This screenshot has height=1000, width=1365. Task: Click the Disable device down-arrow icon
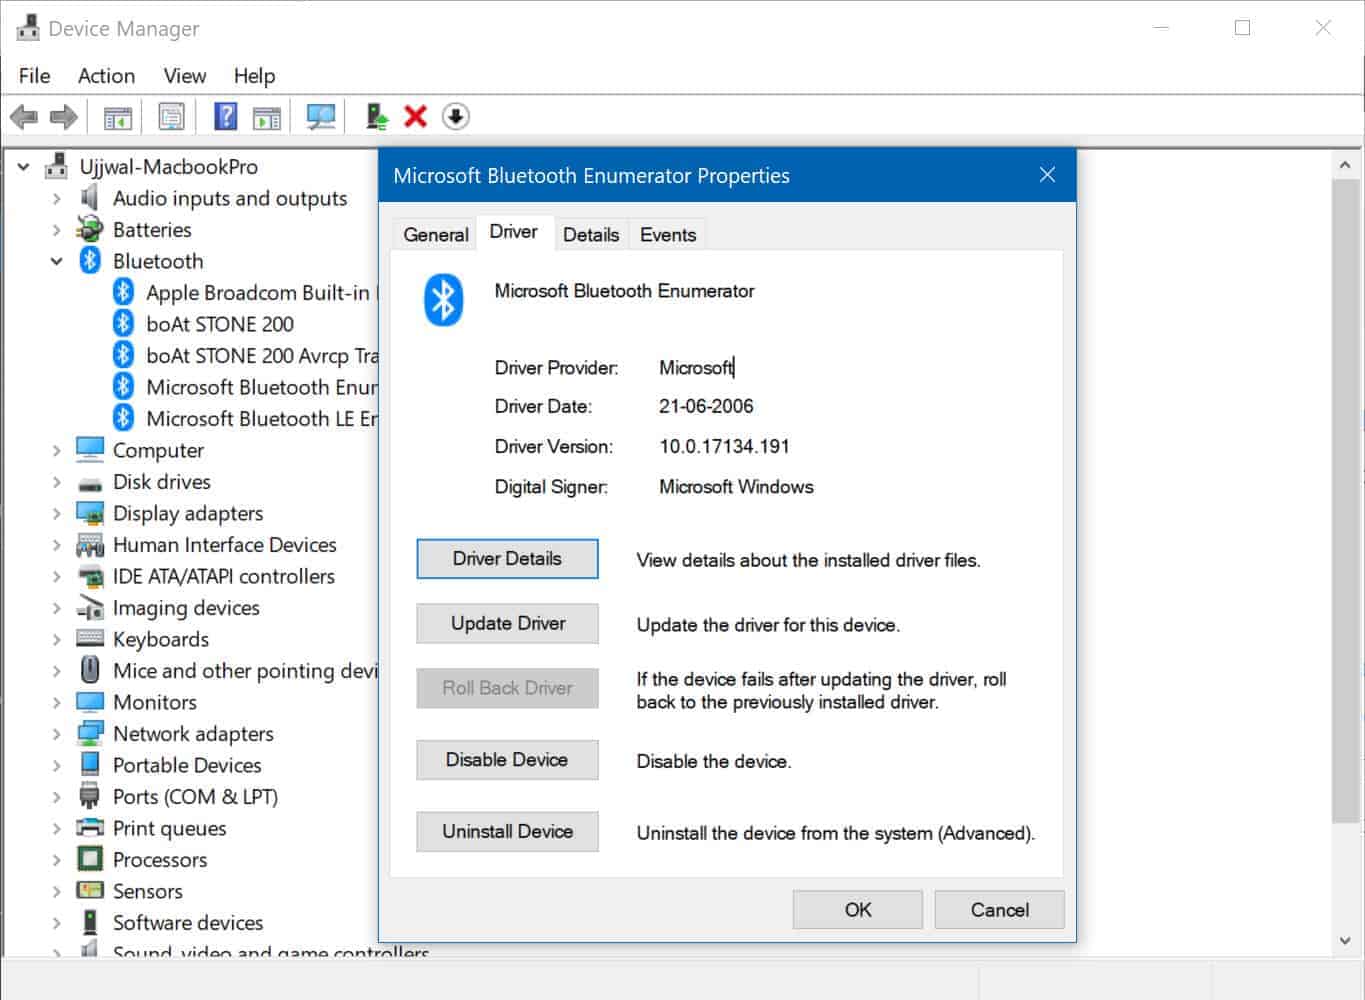(456, 117)
